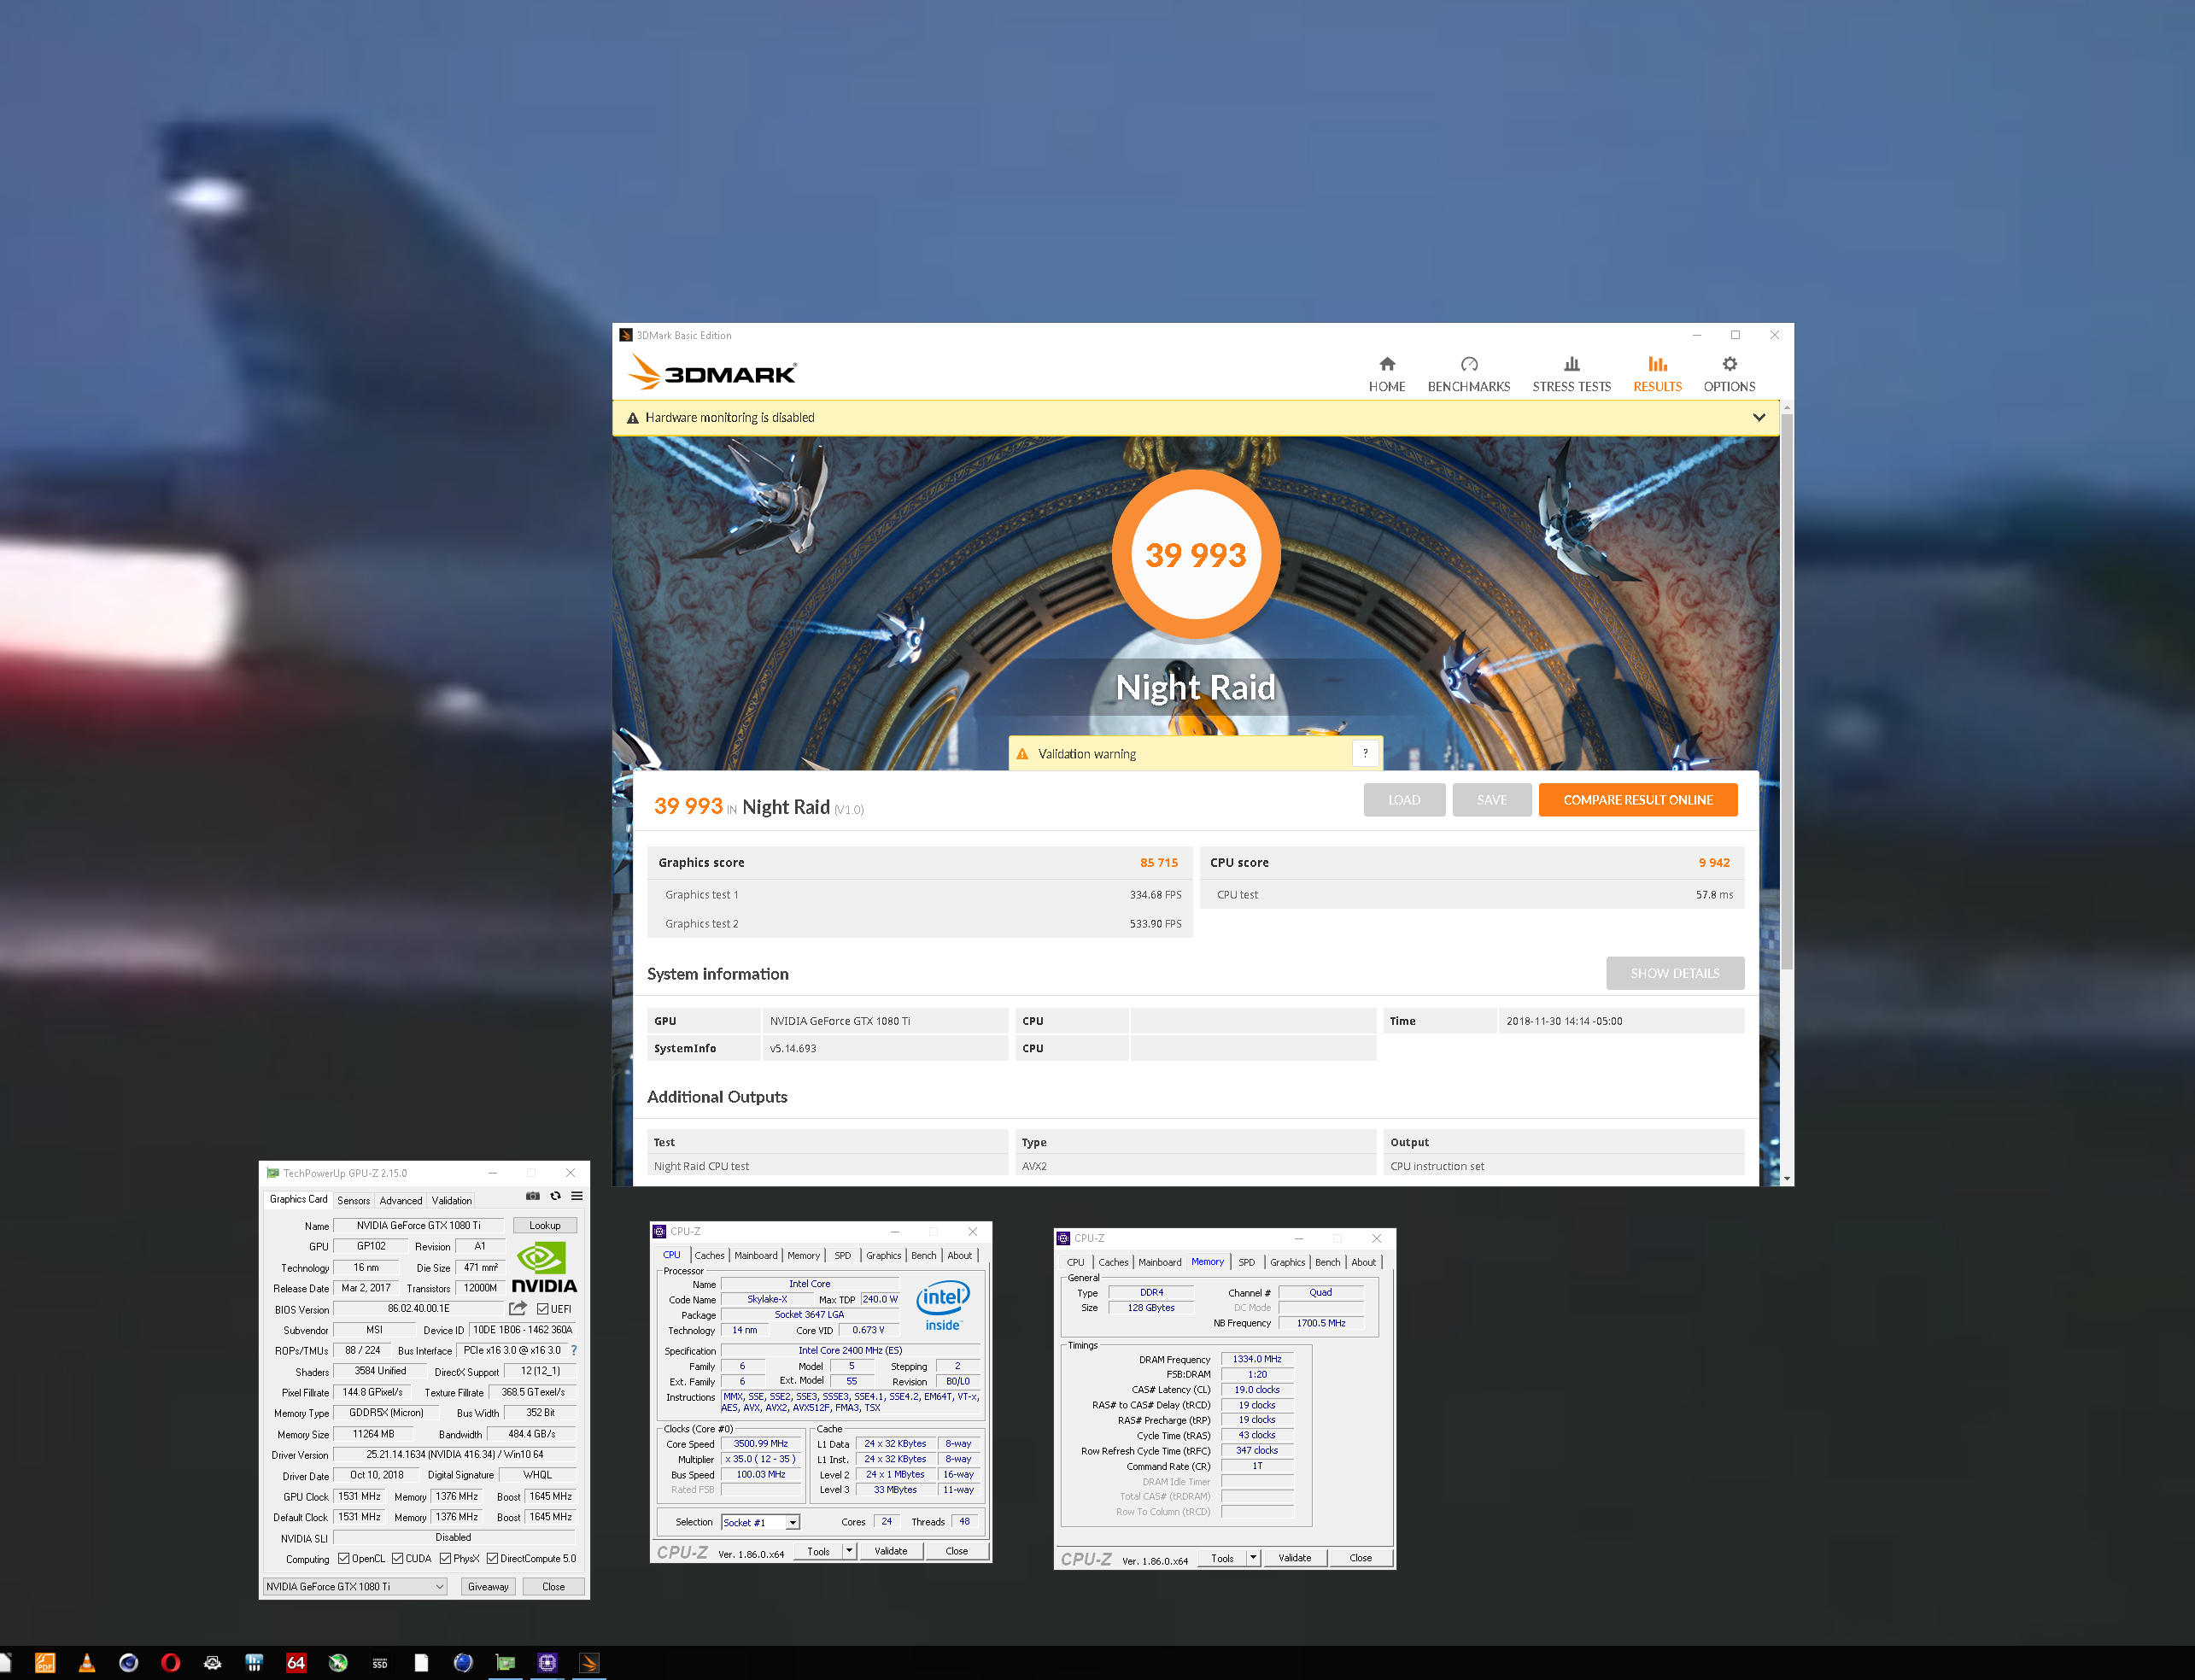The image size is (2195, 1680).
Task: Open Tools dropdown arrow in CPU tab window
Action: click(x=849, y=1550)
